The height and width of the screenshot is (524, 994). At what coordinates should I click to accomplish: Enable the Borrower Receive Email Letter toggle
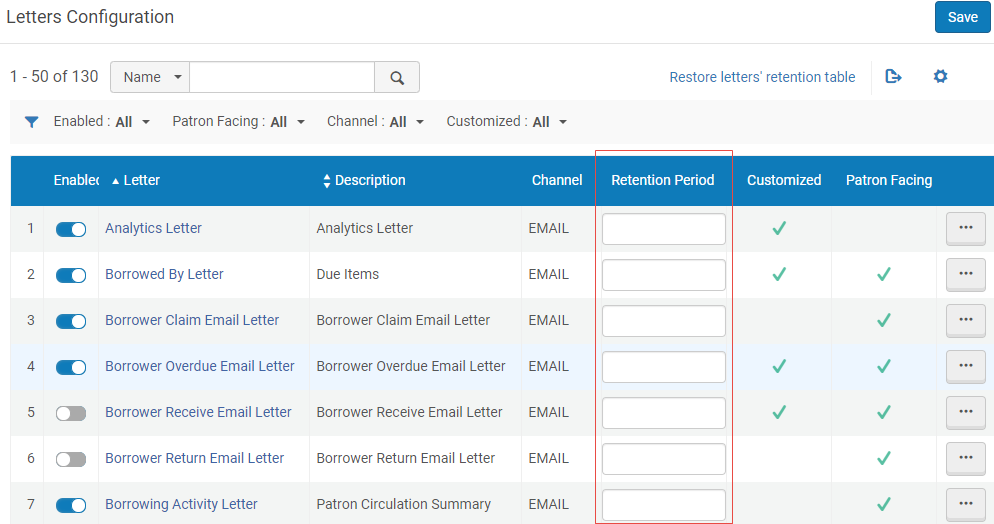tap(71, 413)
